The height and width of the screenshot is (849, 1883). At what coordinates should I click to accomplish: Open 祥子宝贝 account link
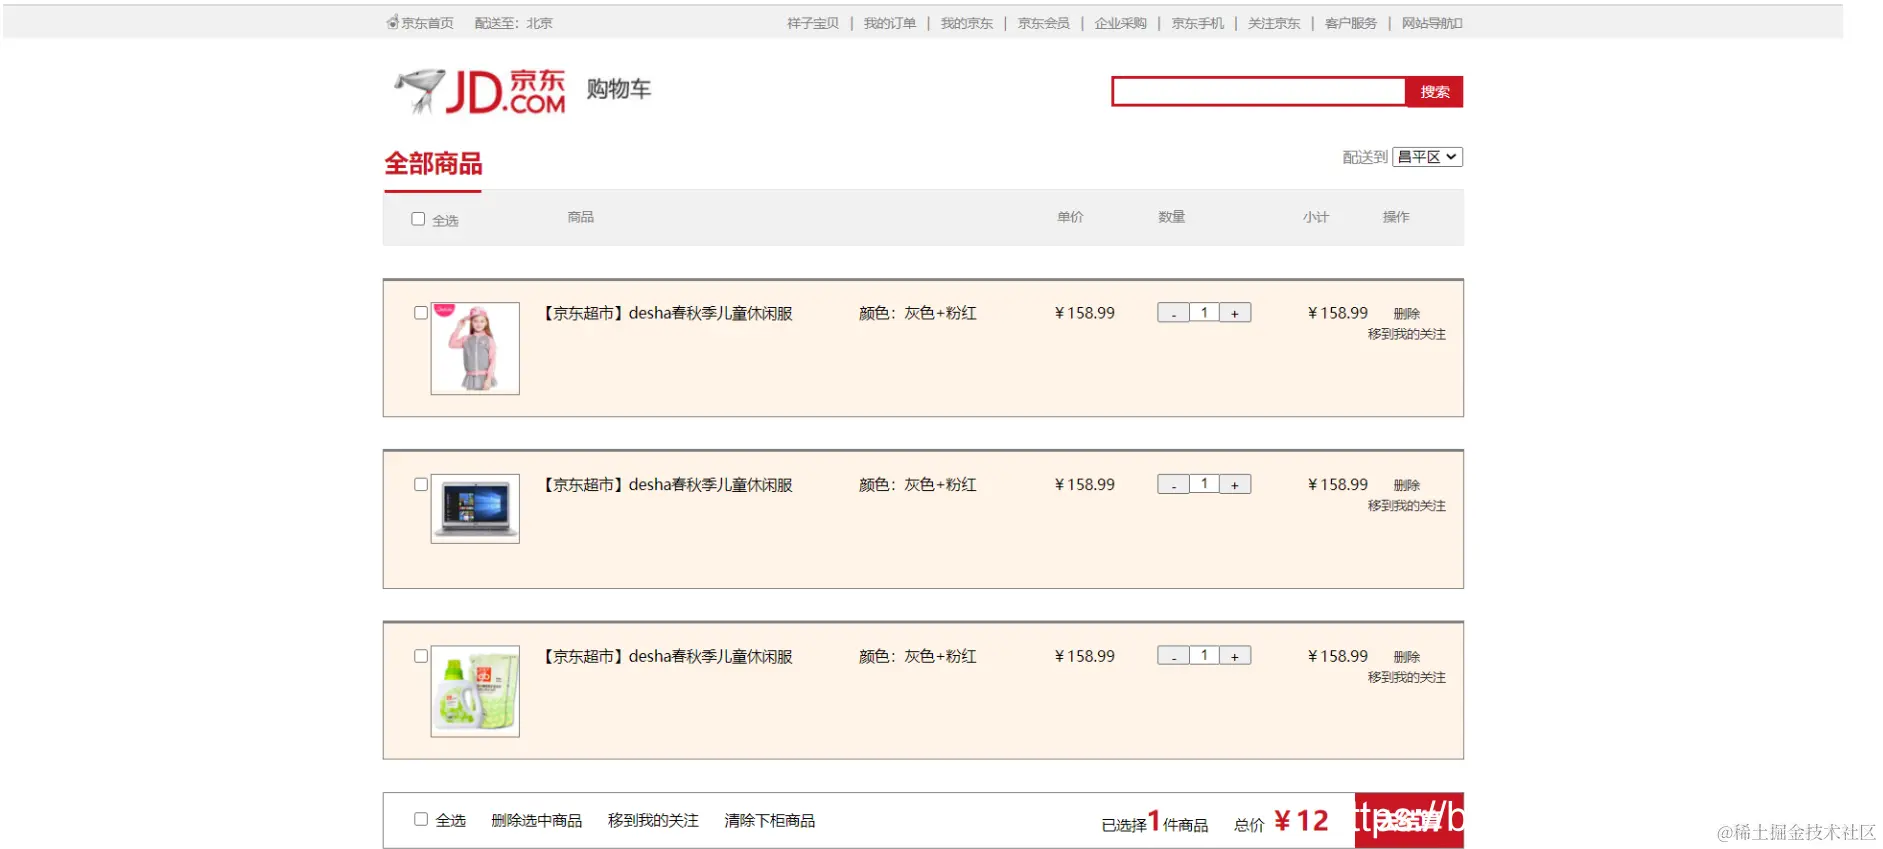pyautogui.click(x=813, y=23)
